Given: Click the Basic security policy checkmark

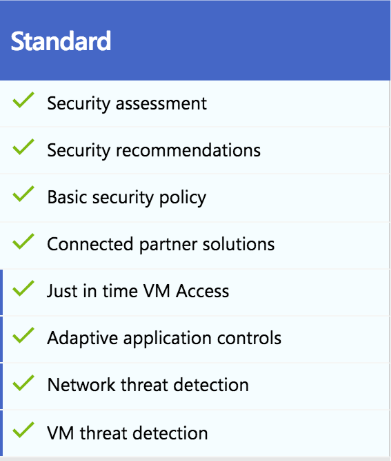Looking at the screenshot, I should click(23, 194).
